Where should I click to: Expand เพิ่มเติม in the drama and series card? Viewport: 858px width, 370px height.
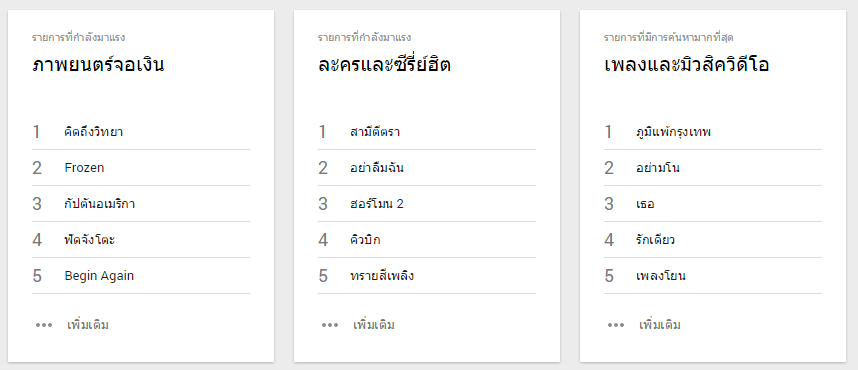374,325
